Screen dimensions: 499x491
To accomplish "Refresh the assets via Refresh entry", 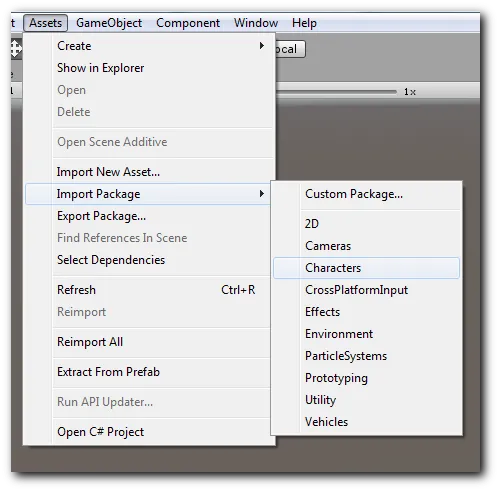I will point(148,290).
